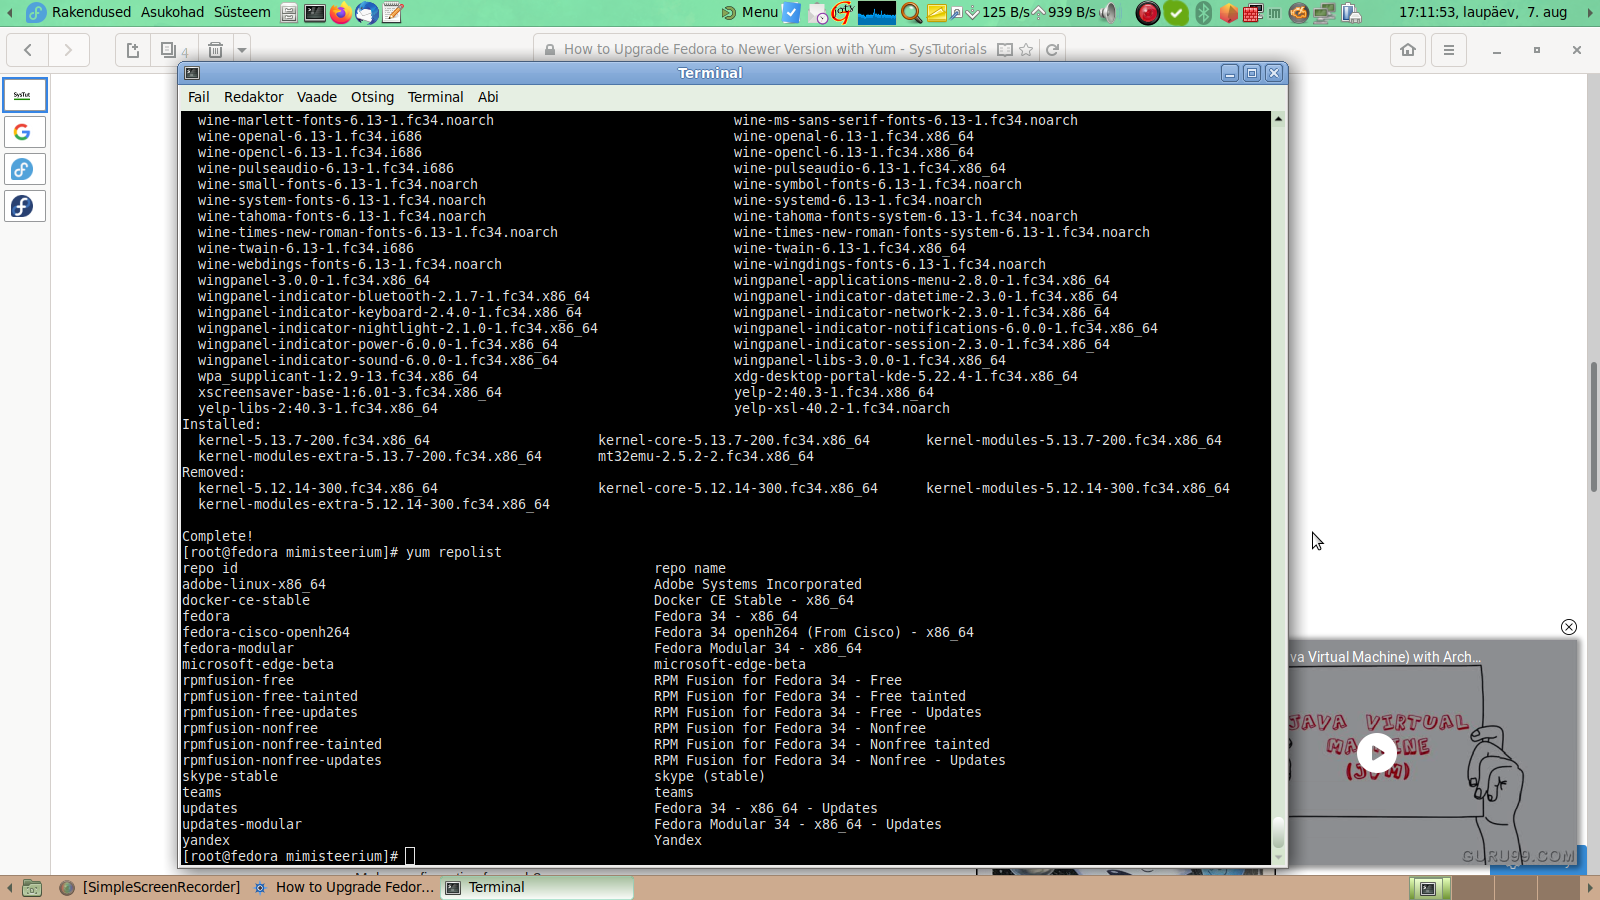Switch to the Google tab in browser sidebar
The width and height of the screenshot is (1600, 900).
pos(25,132)
